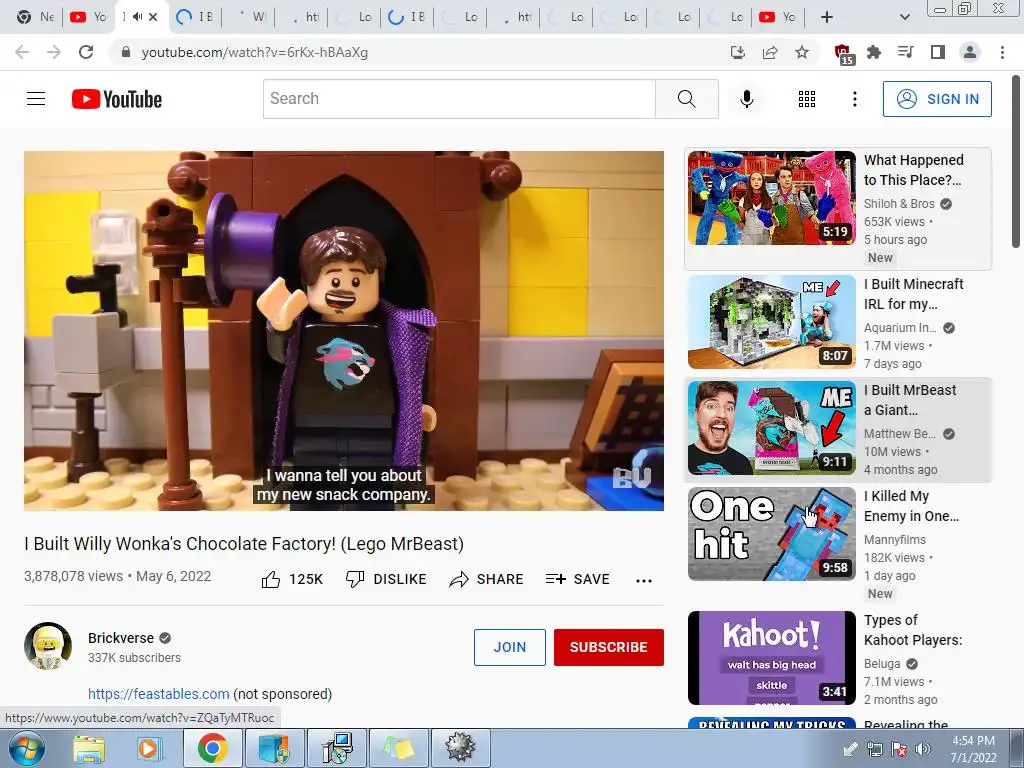Click the search magnifier button
Image resolution: width=1024 pixels, height=768 pixels.
click(686, 99)
